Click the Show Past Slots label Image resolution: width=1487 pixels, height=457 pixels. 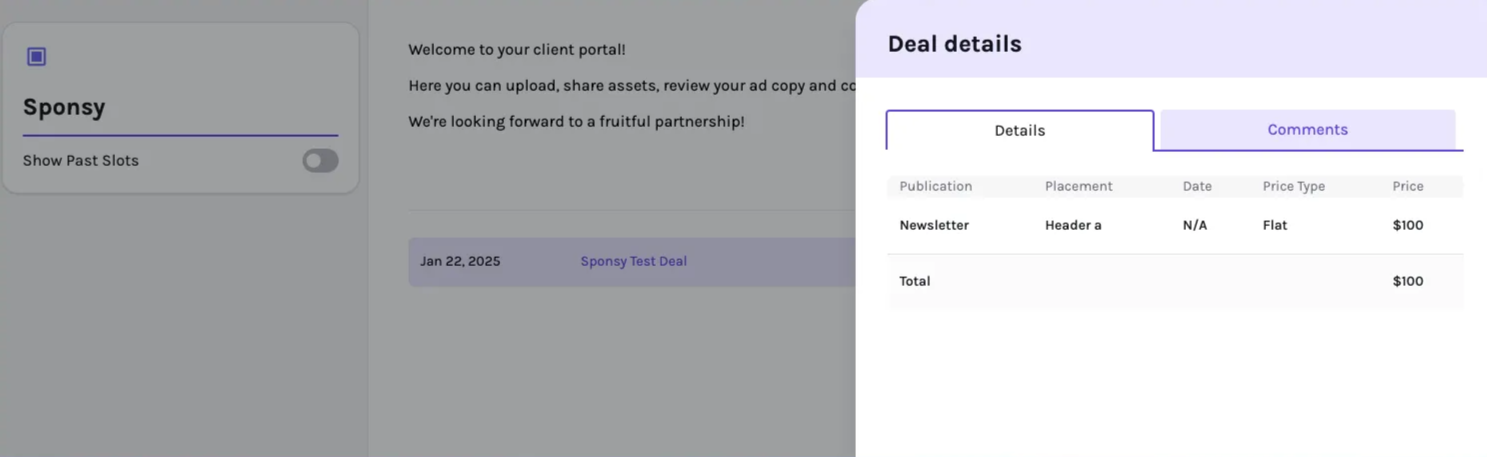pos(81,161)
